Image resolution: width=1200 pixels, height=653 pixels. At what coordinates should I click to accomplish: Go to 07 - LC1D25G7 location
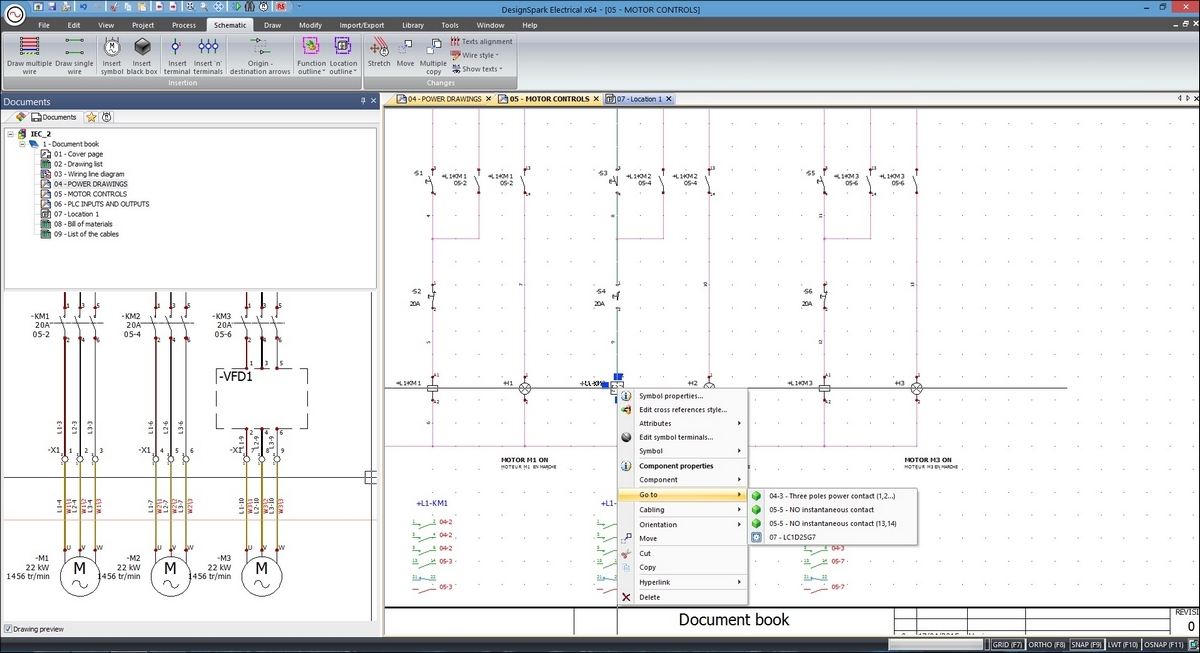coord(832,537)
